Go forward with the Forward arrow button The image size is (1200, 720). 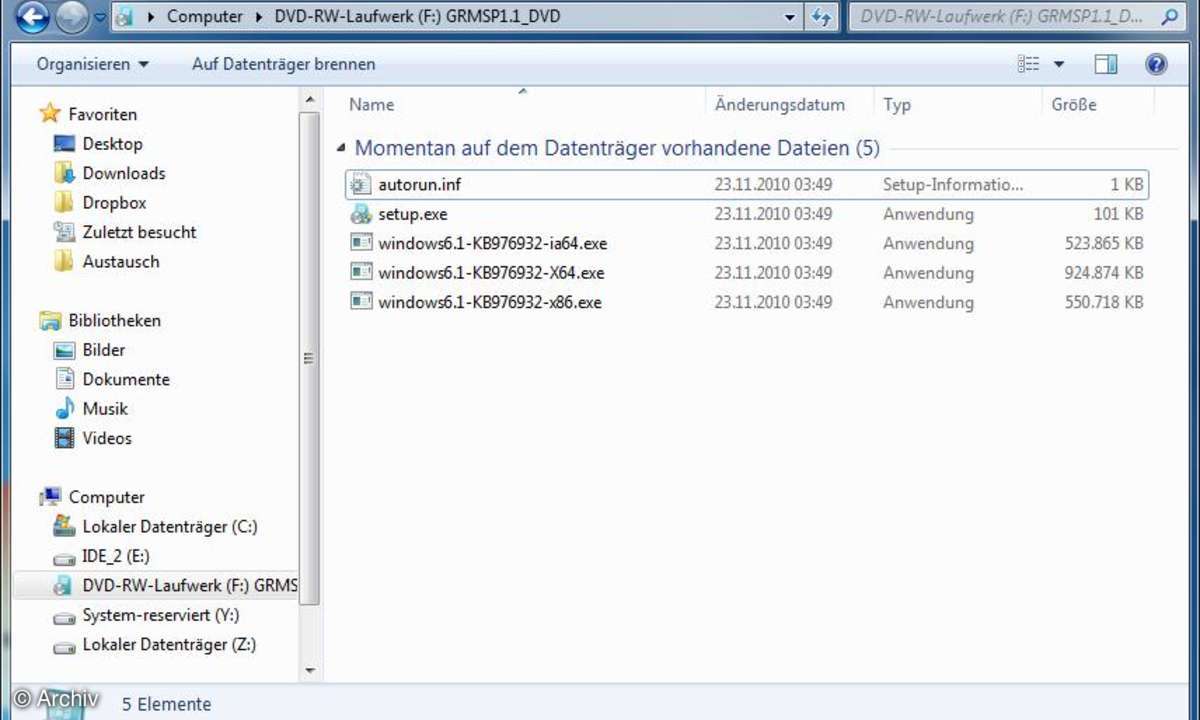[x=71, y=17]
